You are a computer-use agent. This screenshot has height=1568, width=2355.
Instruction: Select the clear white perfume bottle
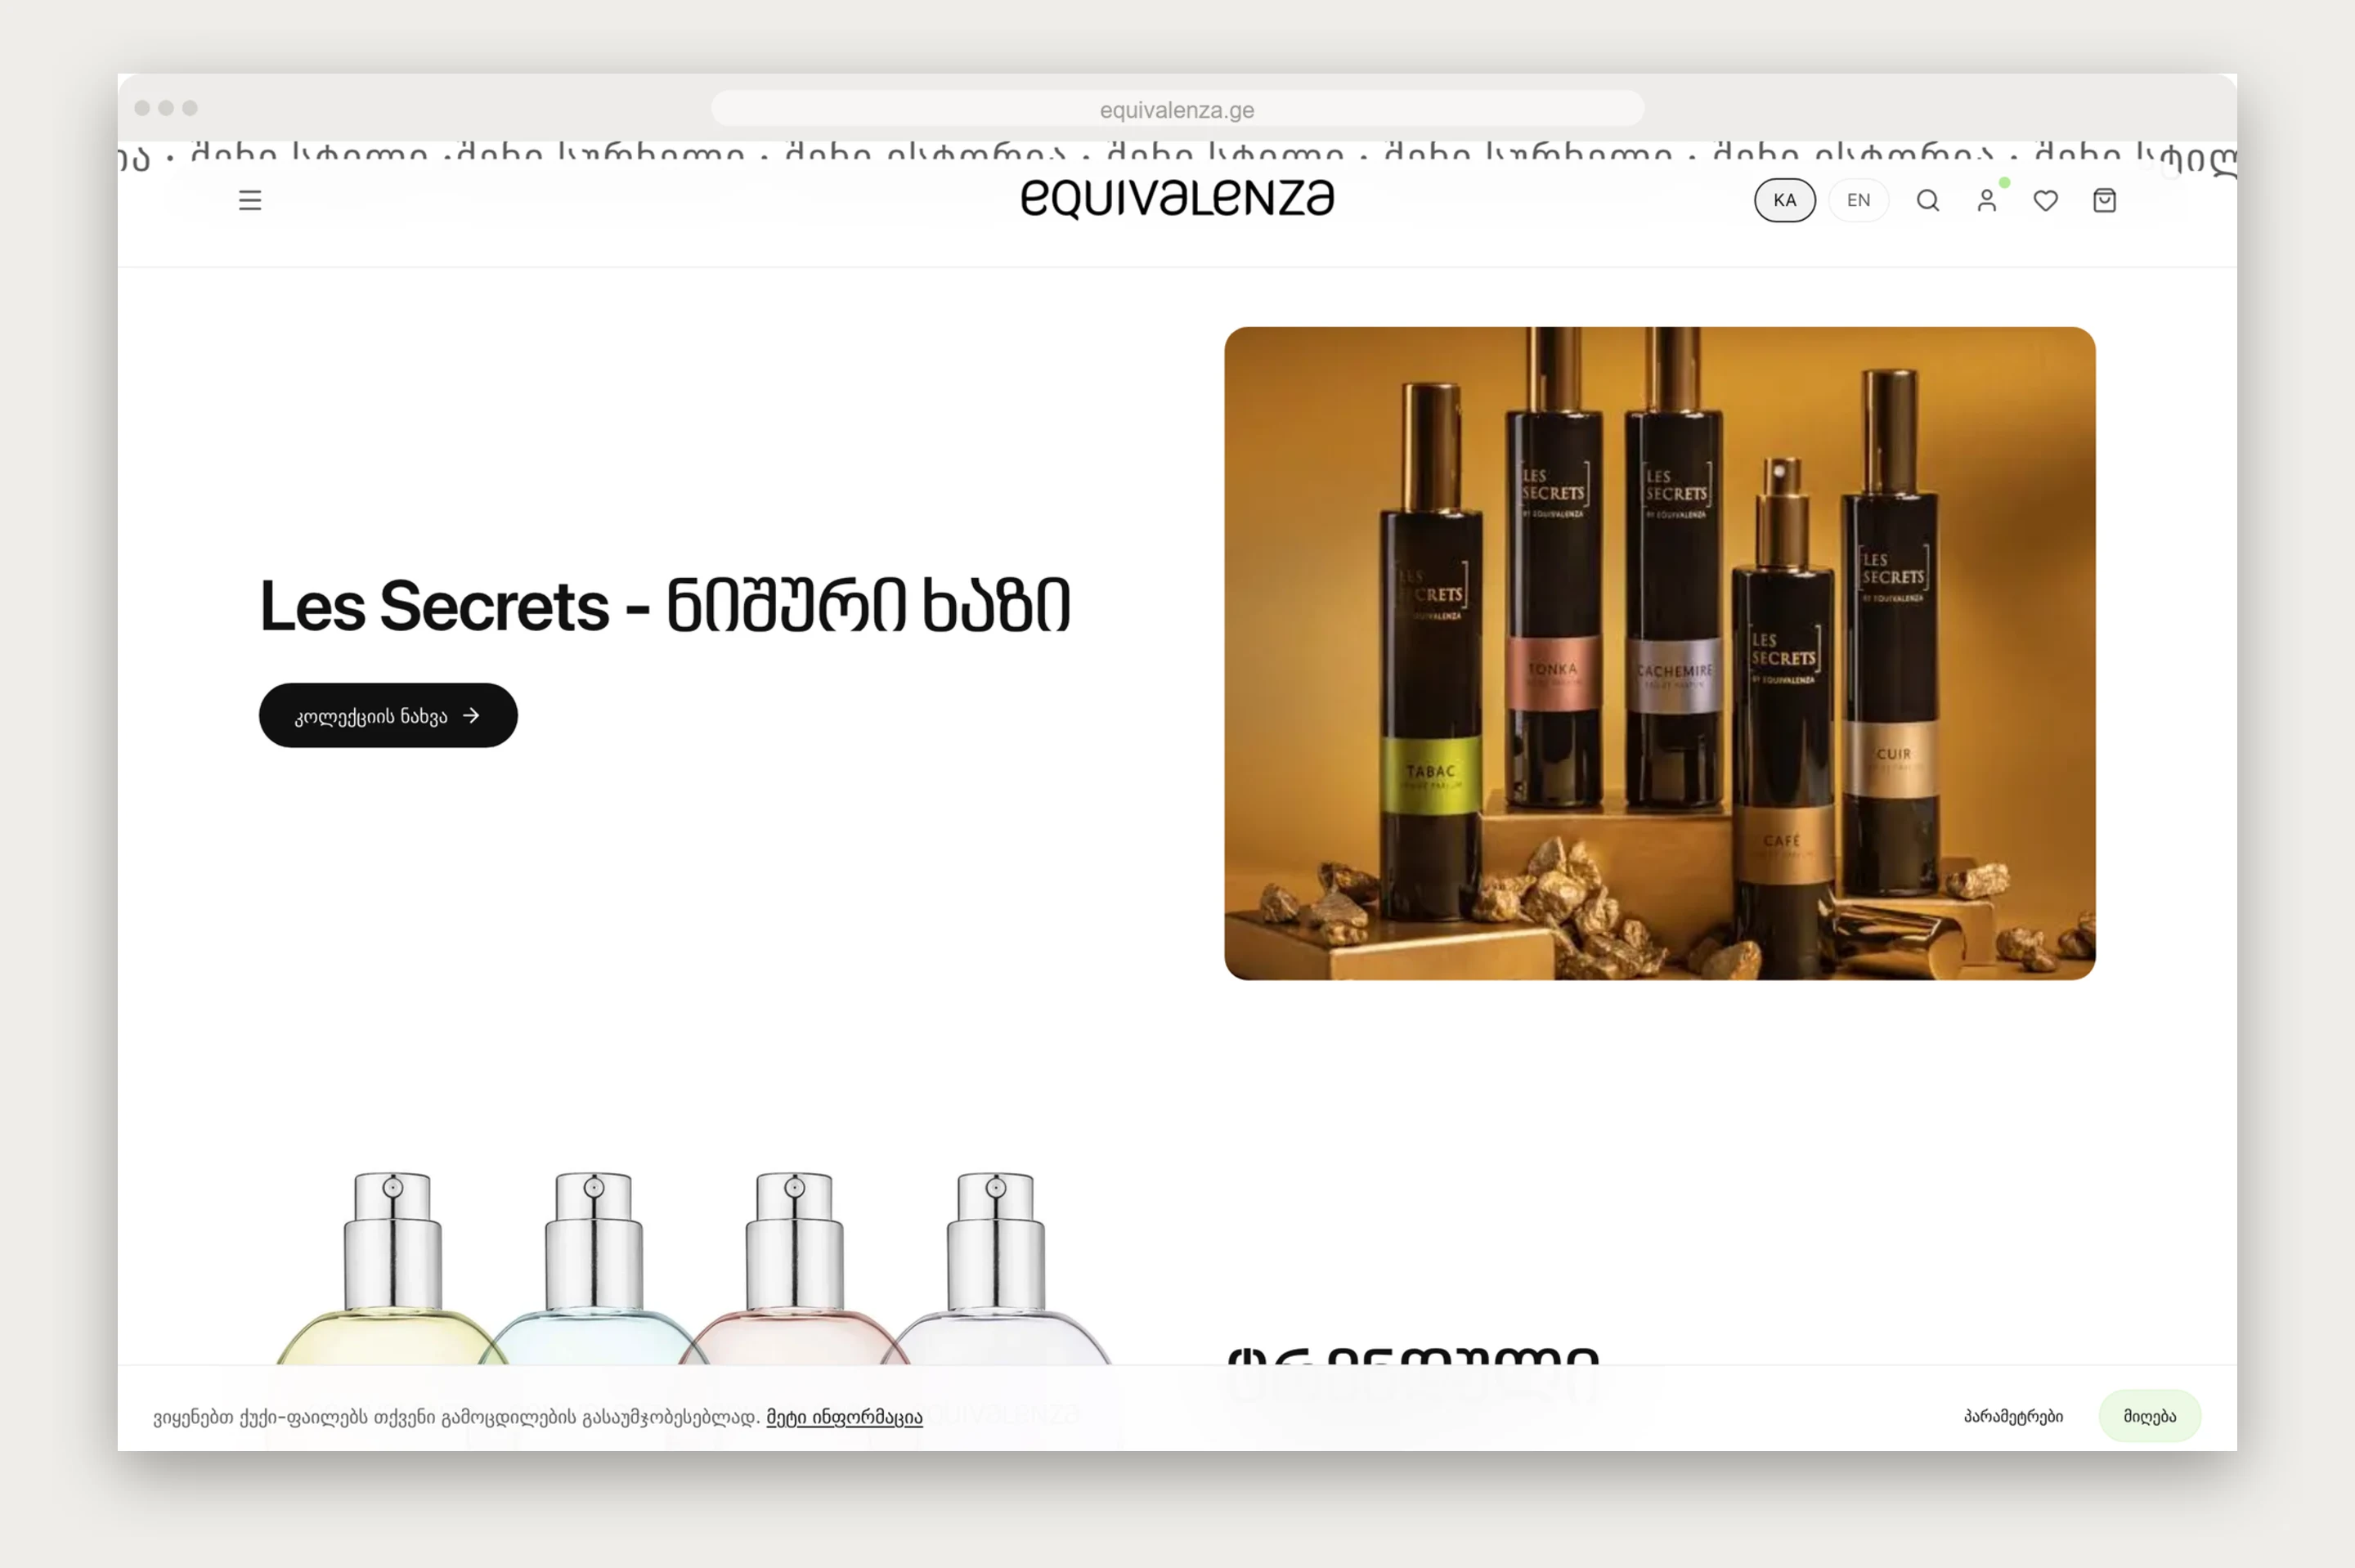[x=996, y=1268]
